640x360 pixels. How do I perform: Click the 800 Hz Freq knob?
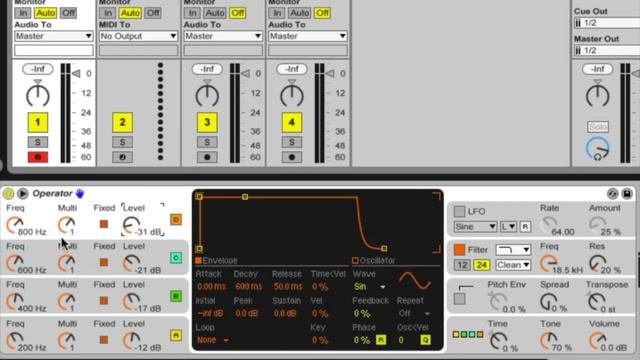click(15, 226)
